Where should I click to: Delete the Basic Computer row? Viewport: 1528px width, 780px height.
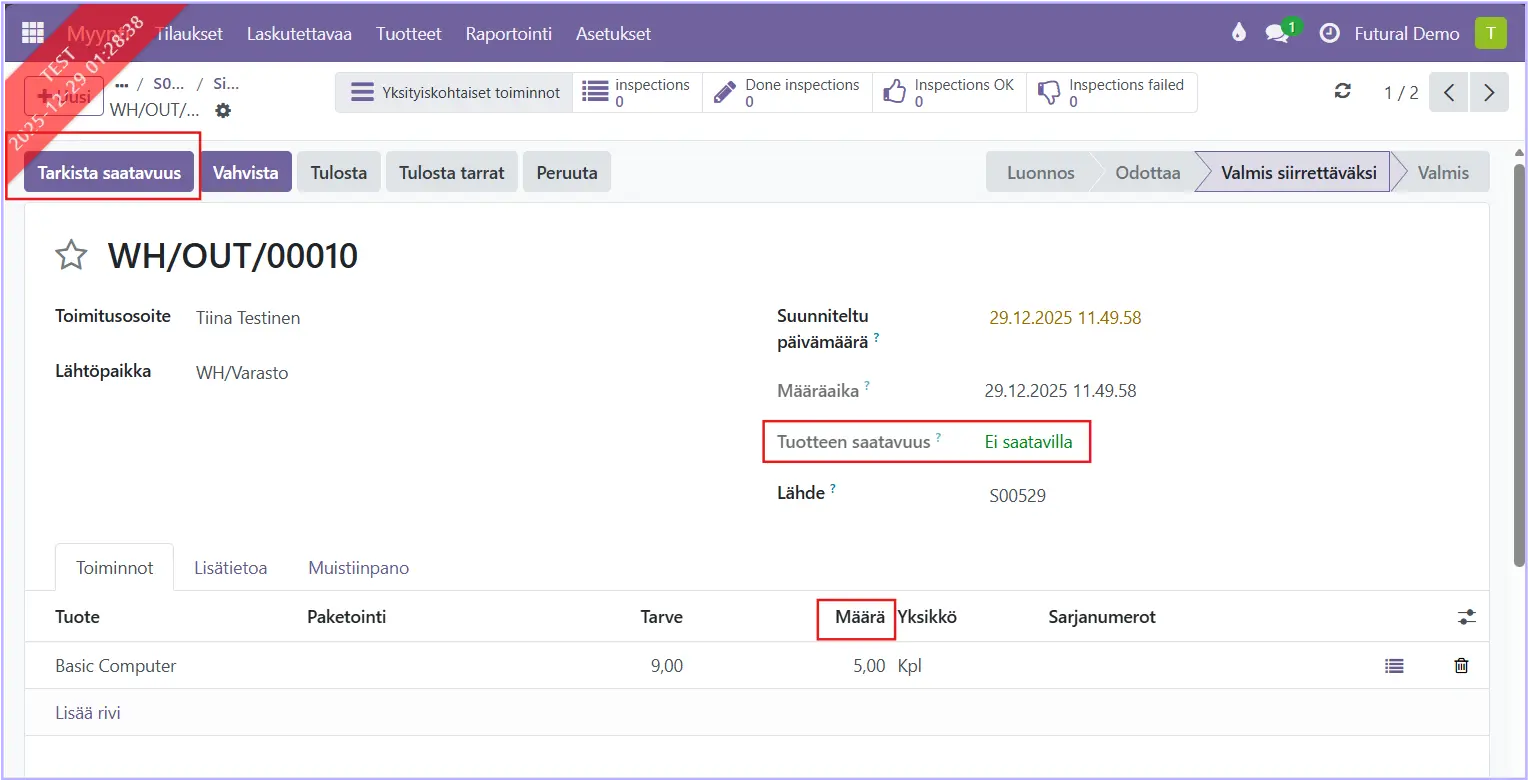pyautogui.click(x=1461, y=666)
